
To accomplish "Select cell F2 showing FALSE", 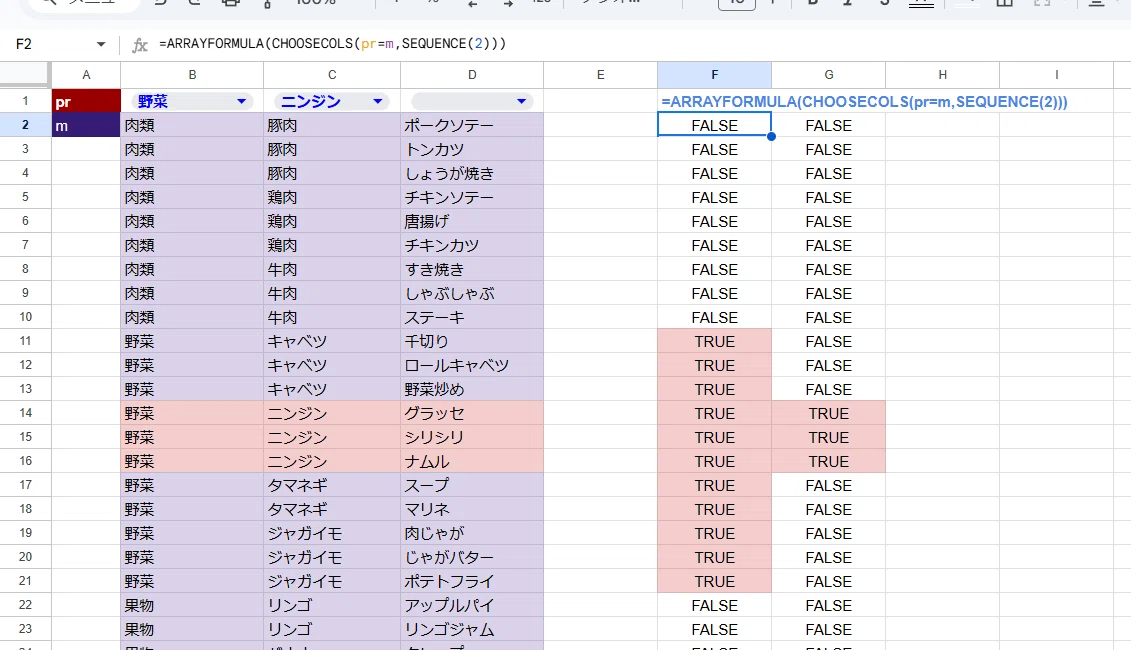I will pyautogui.click(x=714, y=125).
